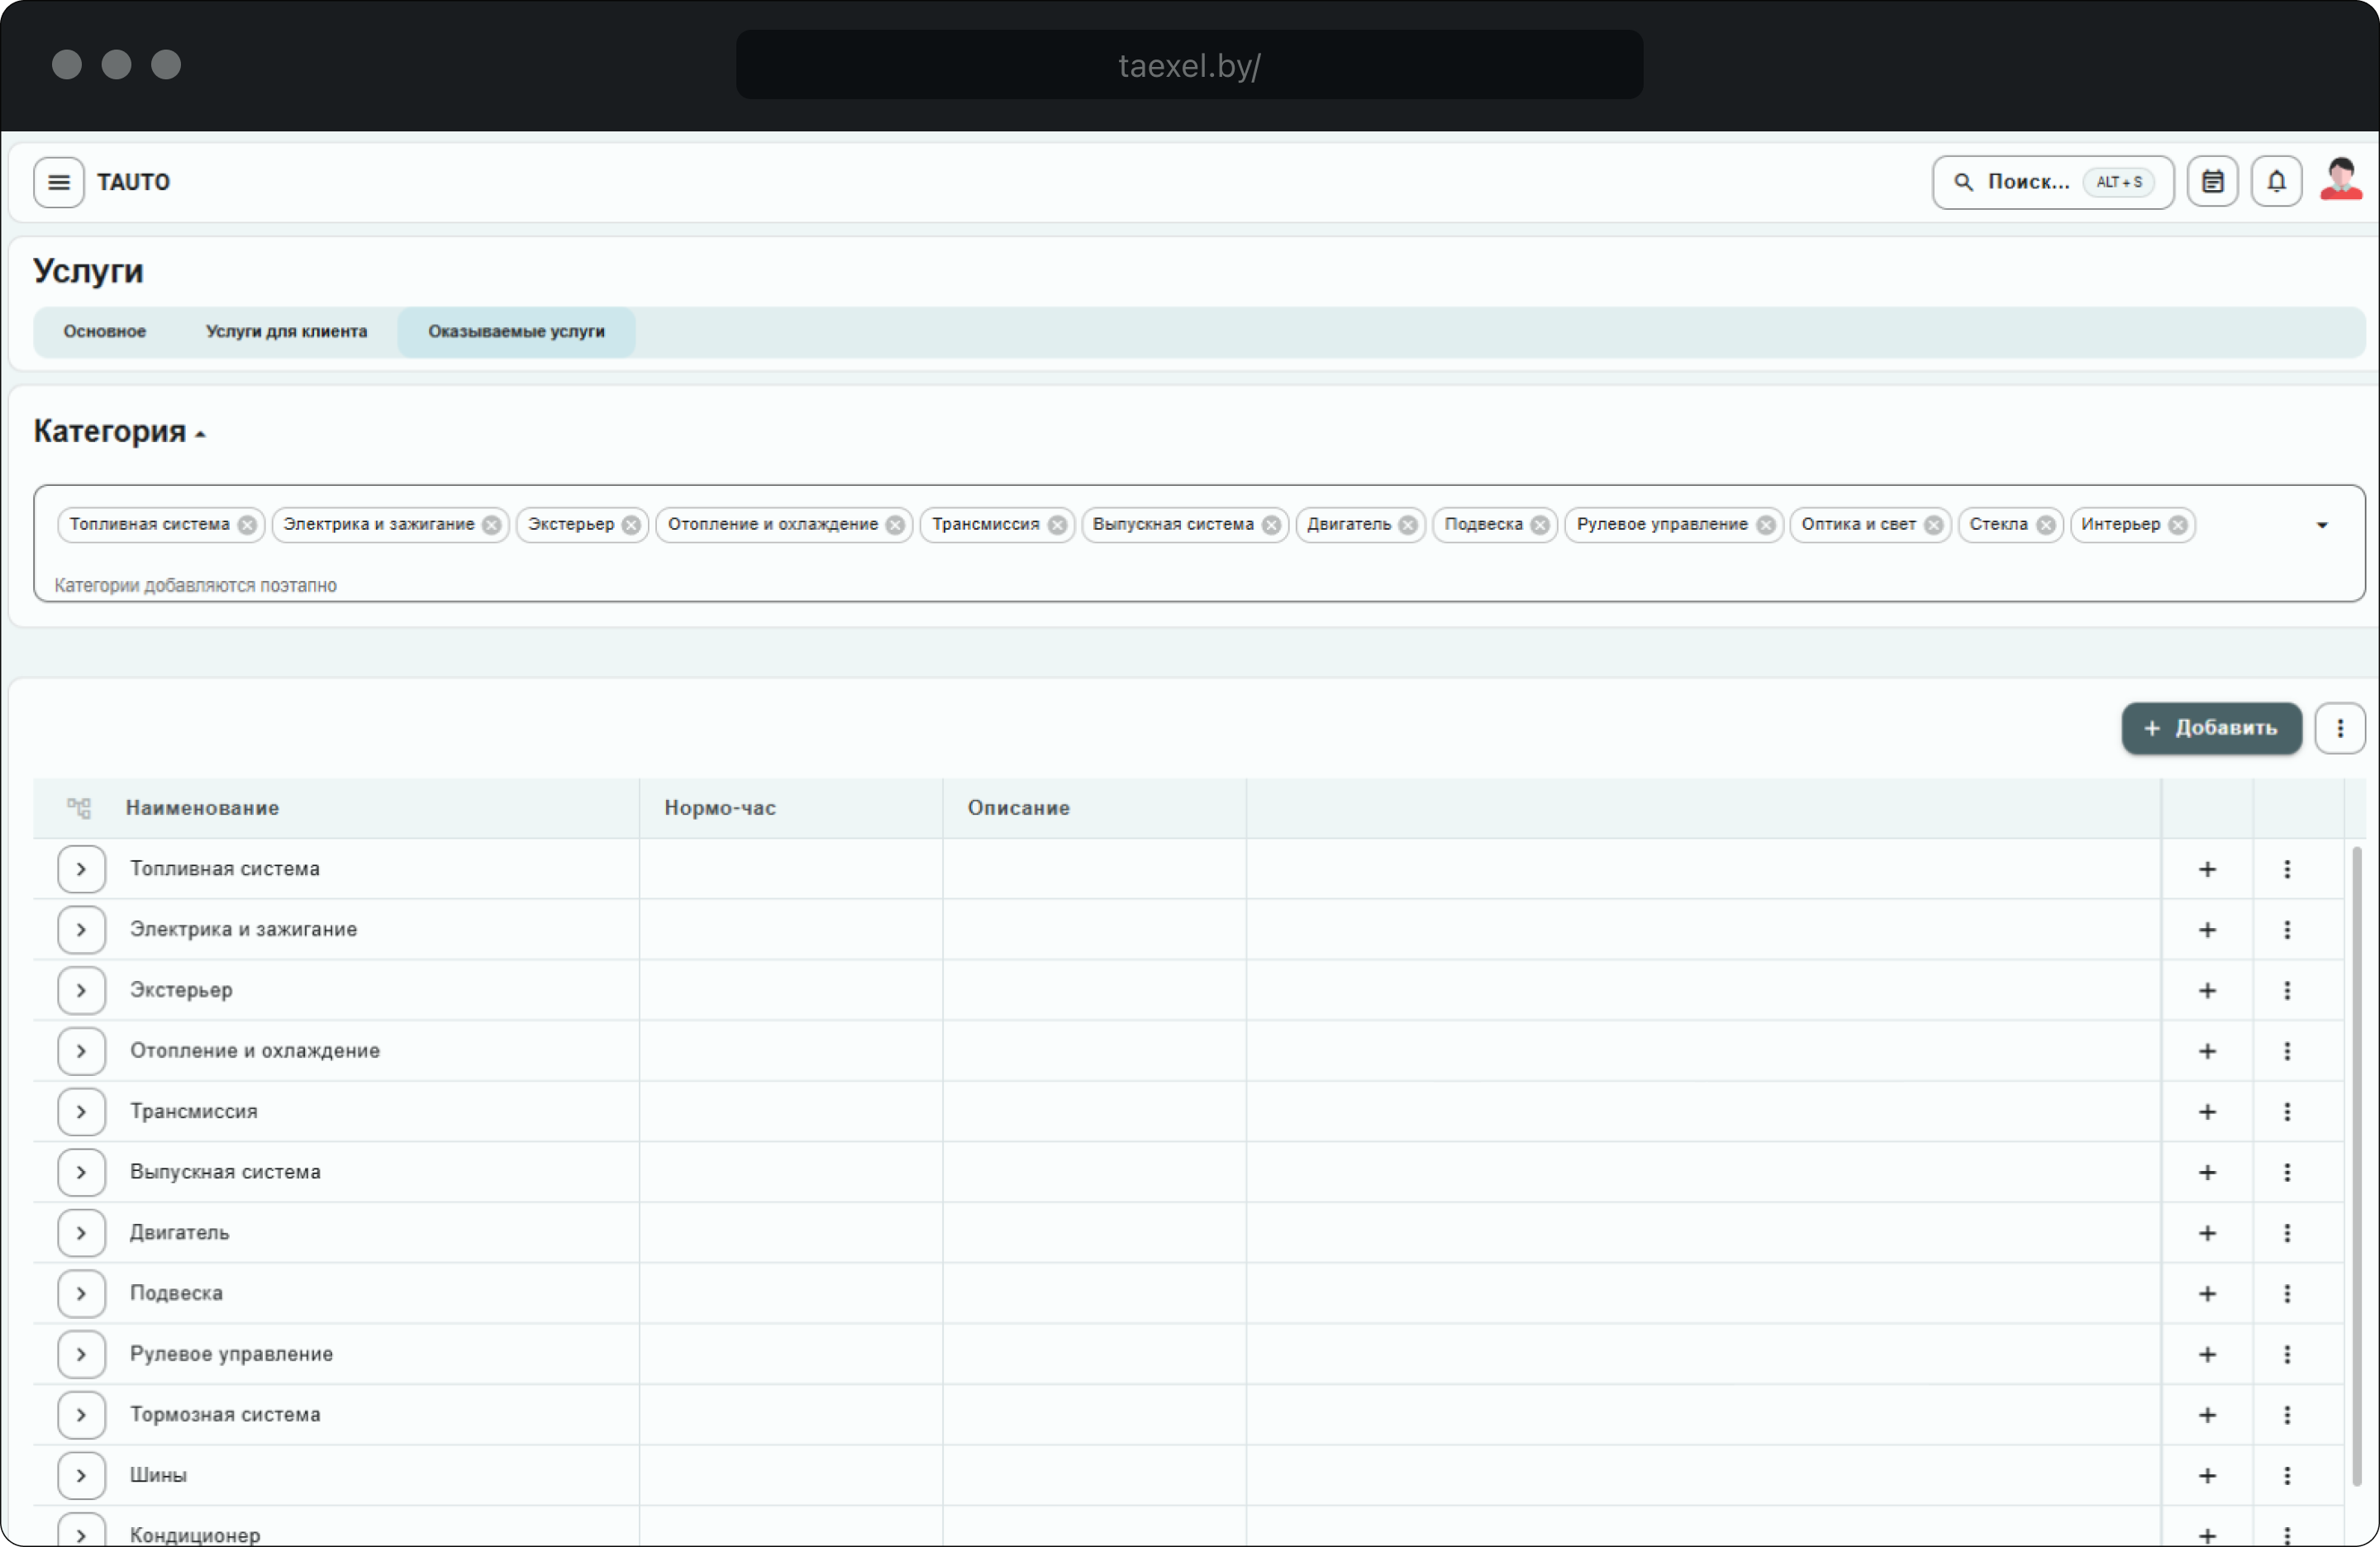Open the user avatar profile menu

pos(2340,181)
